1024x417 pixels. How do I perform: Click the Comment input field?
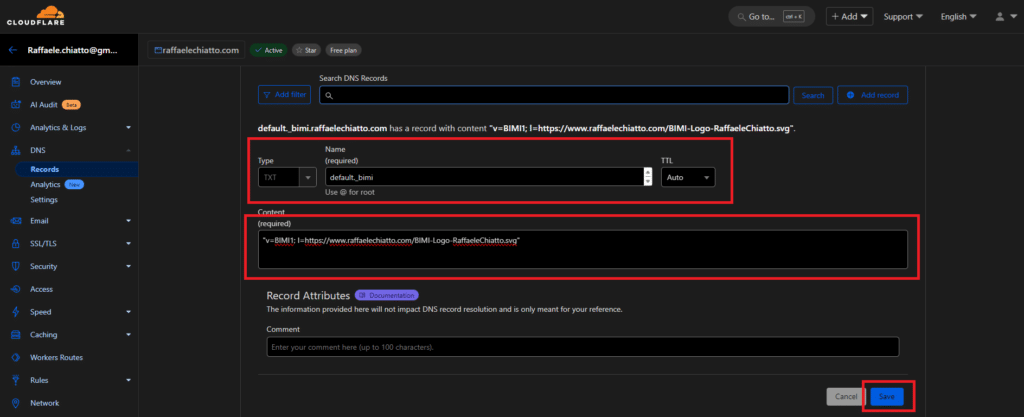(x=583, y=347)
